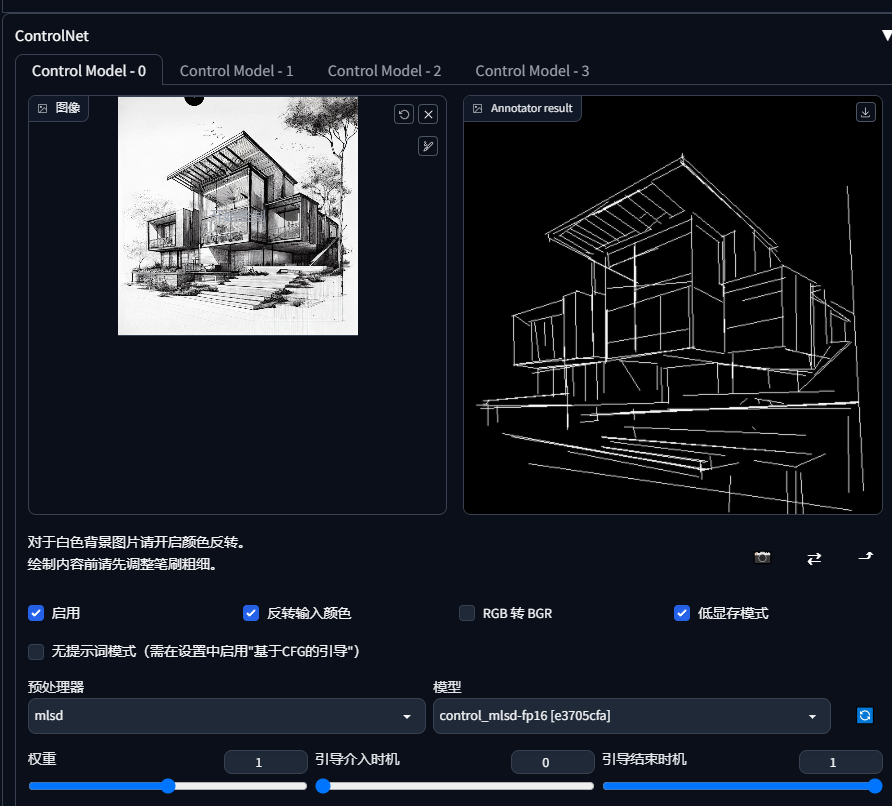892x806 pixels.
Task: Click the icon next to Annotator result label
Action: coord(477,108)
